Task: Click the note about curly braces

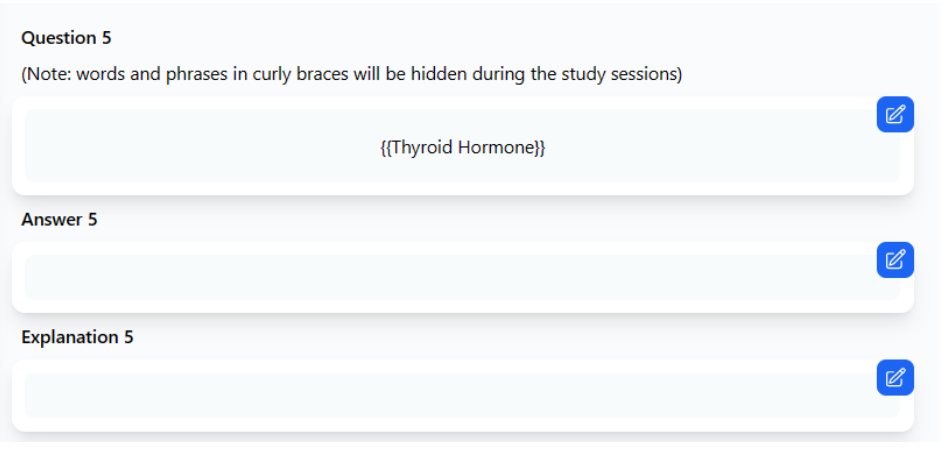Action: 352,74
